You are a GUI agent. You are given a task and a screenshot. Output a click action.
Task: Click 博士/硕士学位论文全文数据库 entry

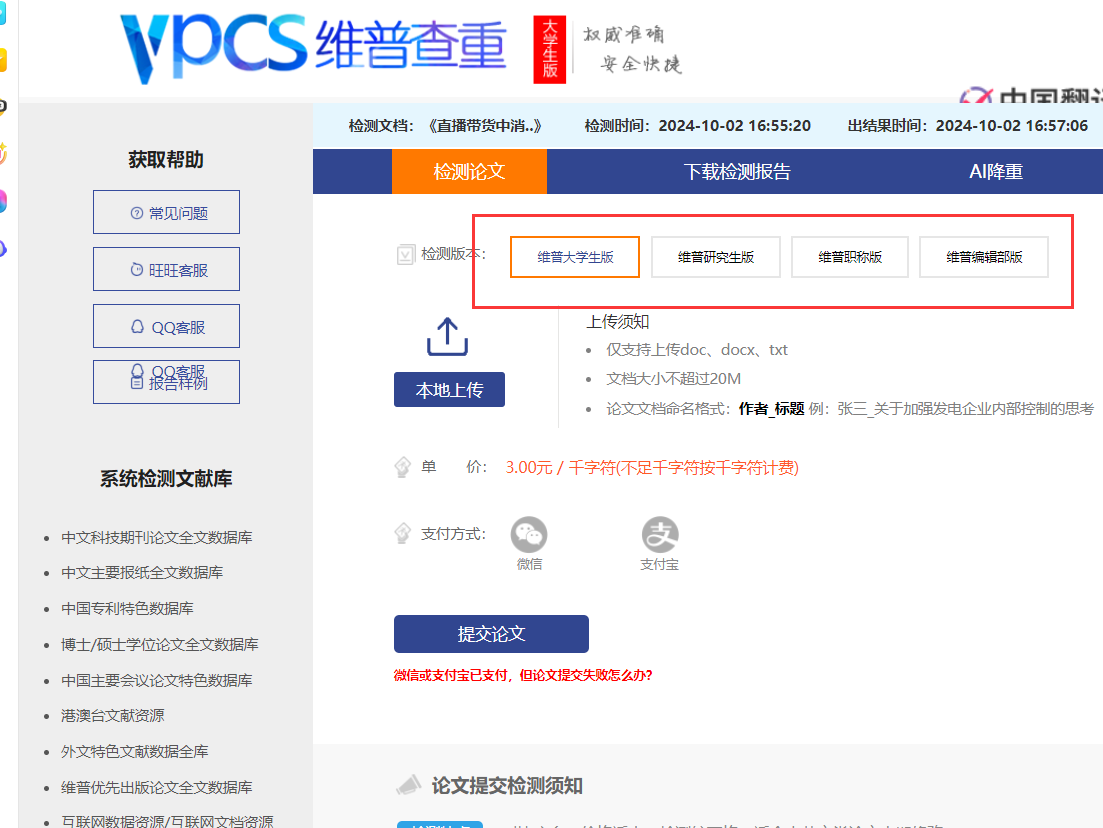[x=160, y=644]
